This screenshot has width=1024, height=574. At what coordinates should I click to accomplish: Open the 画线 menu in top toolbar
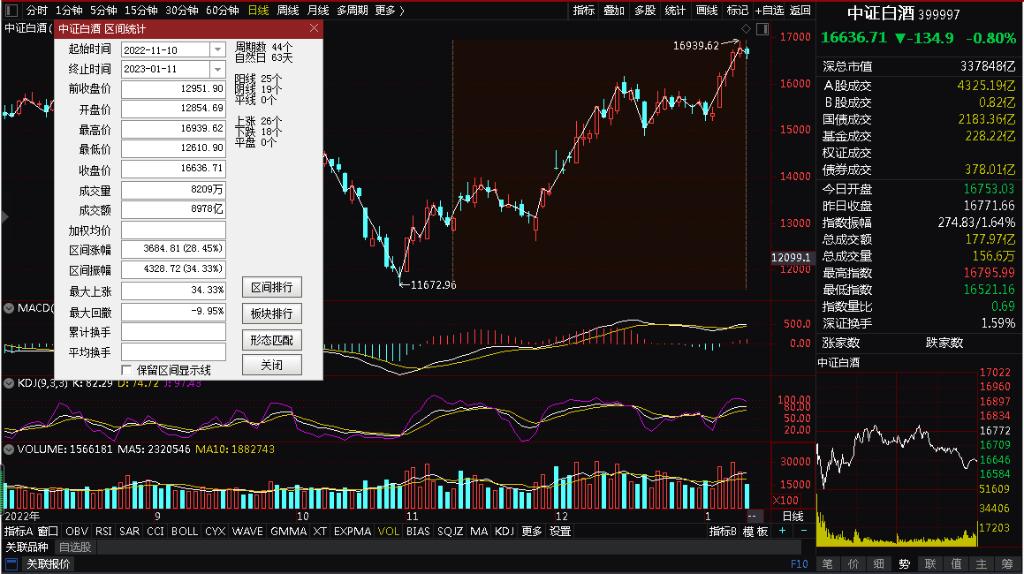click(706, 10)
